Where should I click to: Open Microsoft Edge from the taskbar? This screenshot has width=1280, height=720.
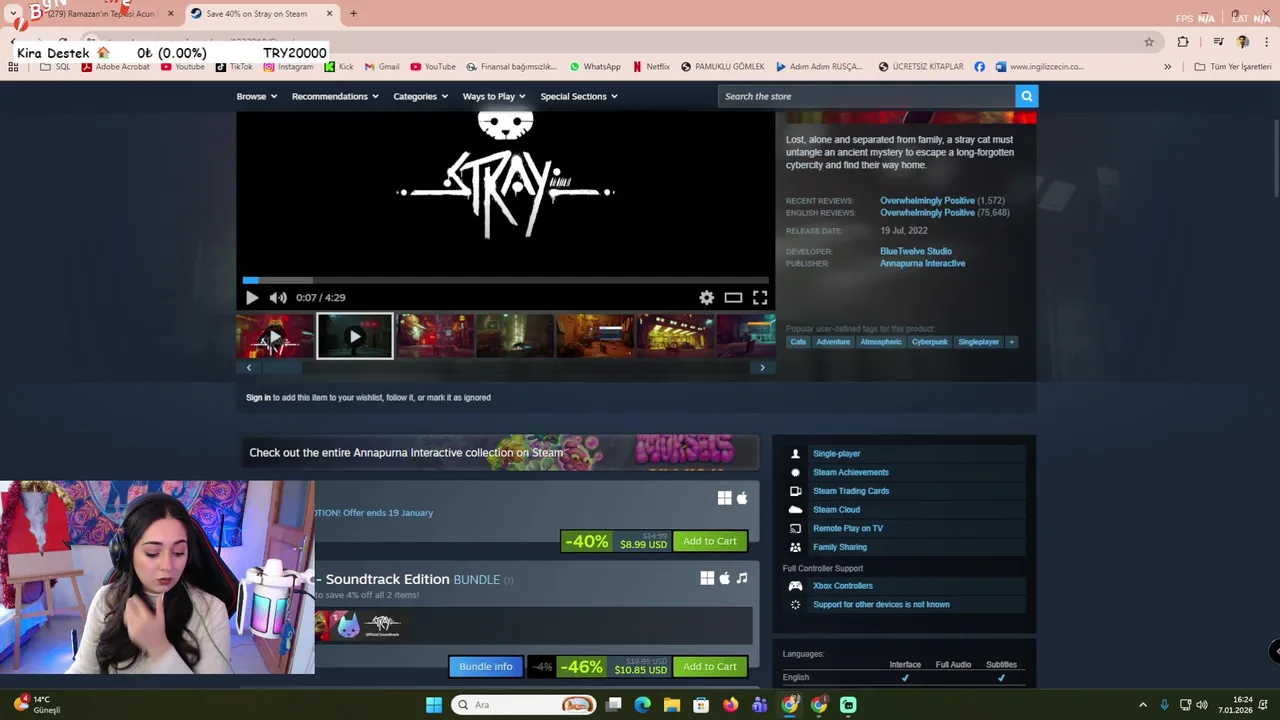[642, 705]
